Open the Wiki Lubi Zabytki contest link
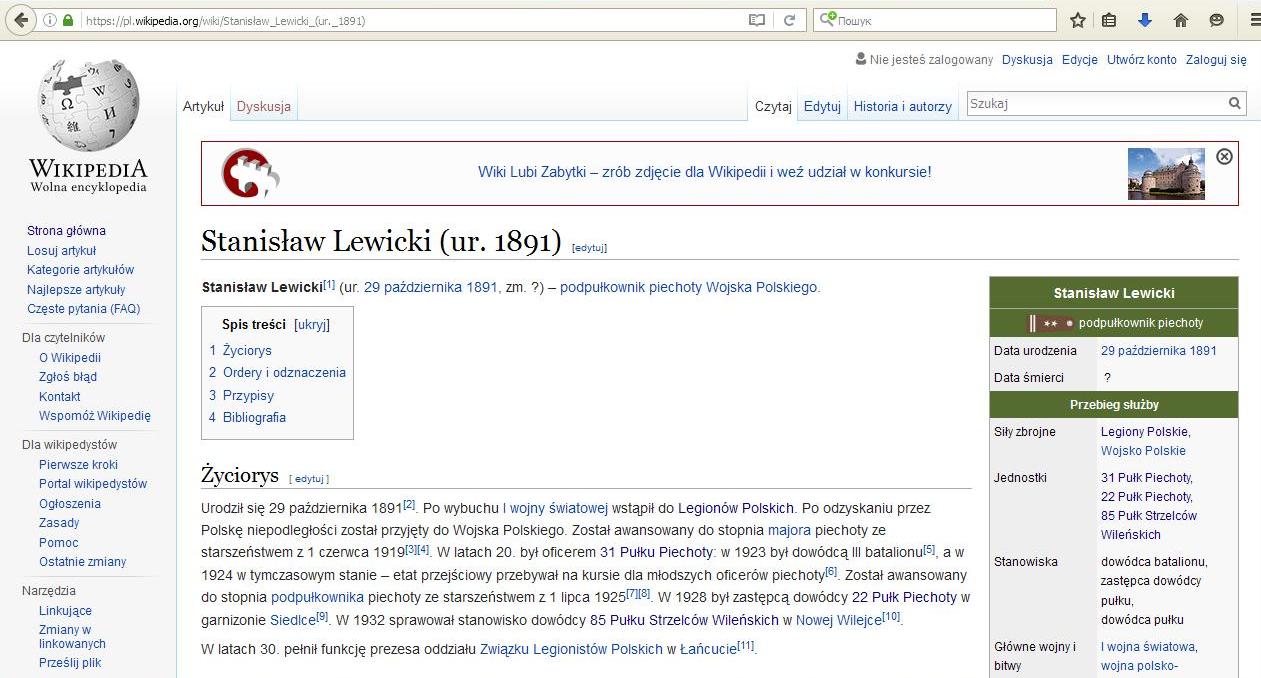 (704, 172)
